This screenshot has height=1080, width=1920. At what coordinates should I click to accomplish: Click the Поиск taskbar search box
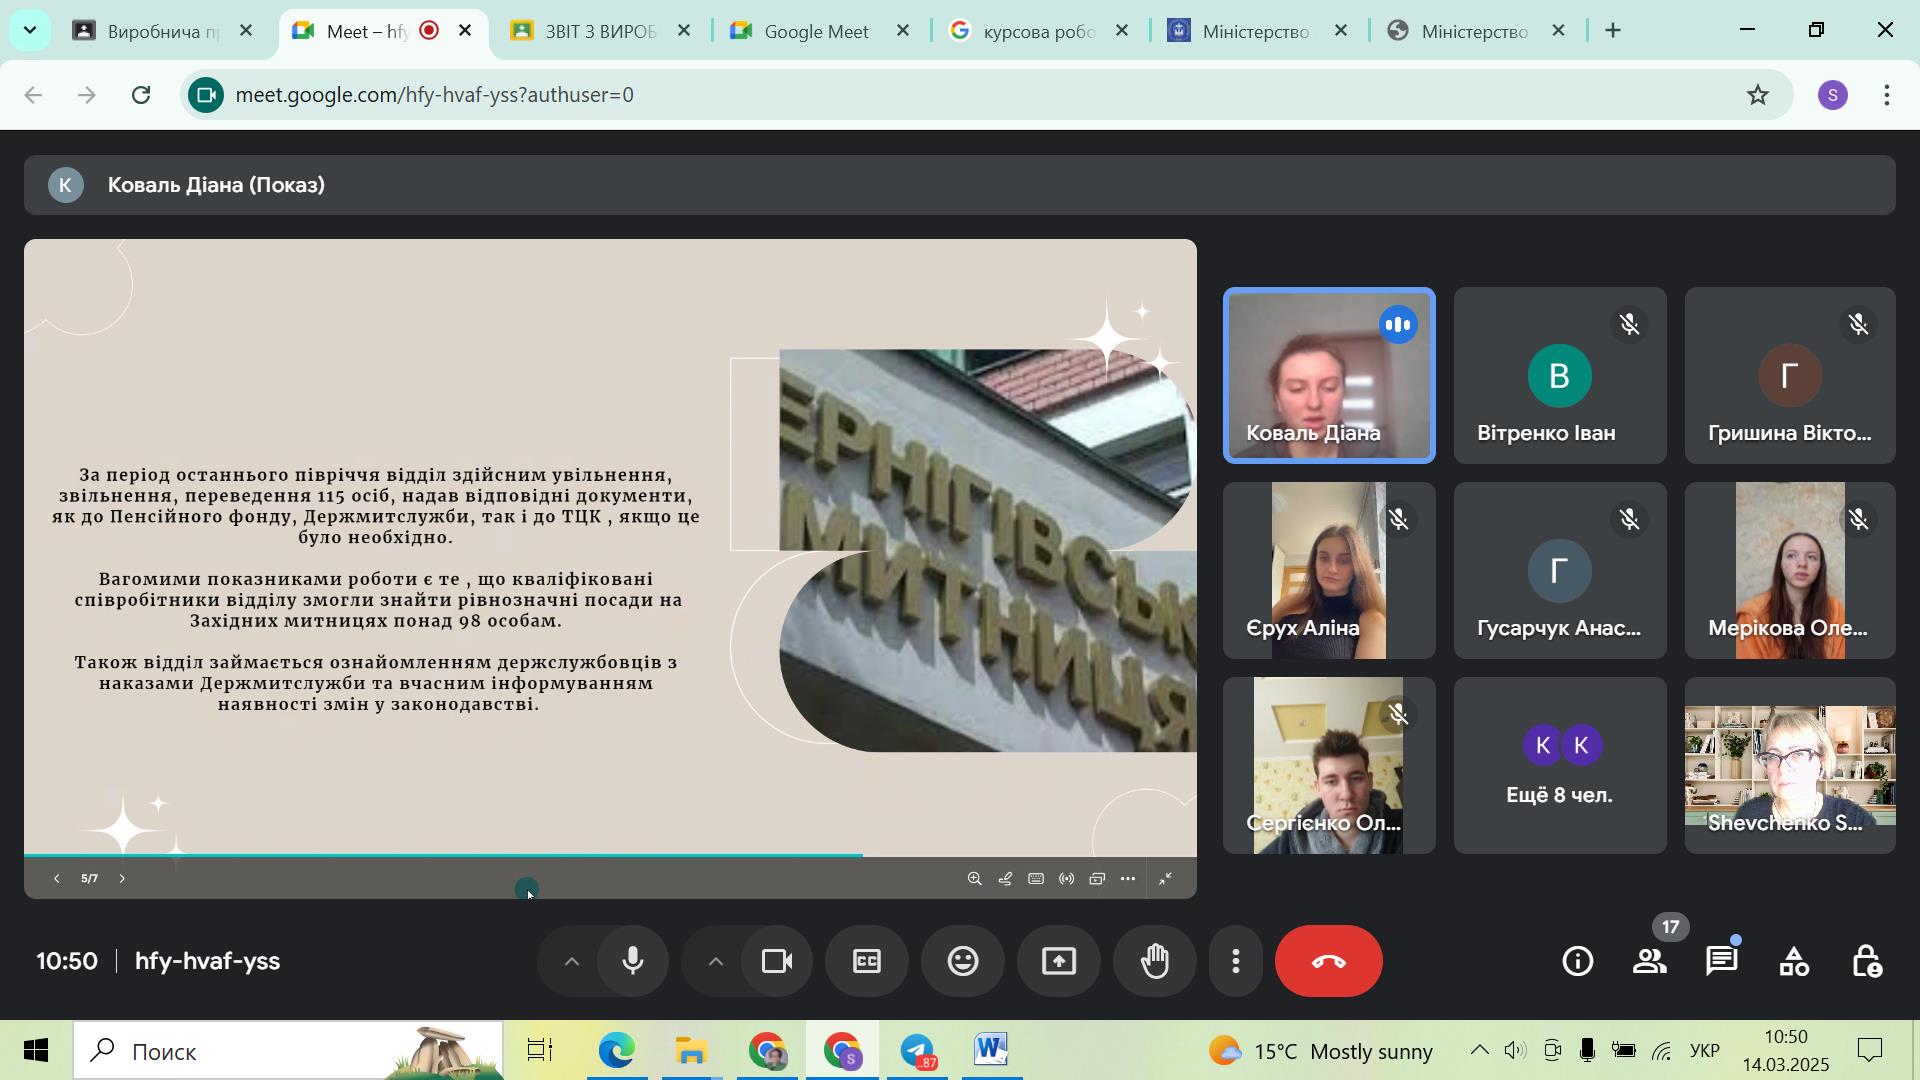[288, 1051]
